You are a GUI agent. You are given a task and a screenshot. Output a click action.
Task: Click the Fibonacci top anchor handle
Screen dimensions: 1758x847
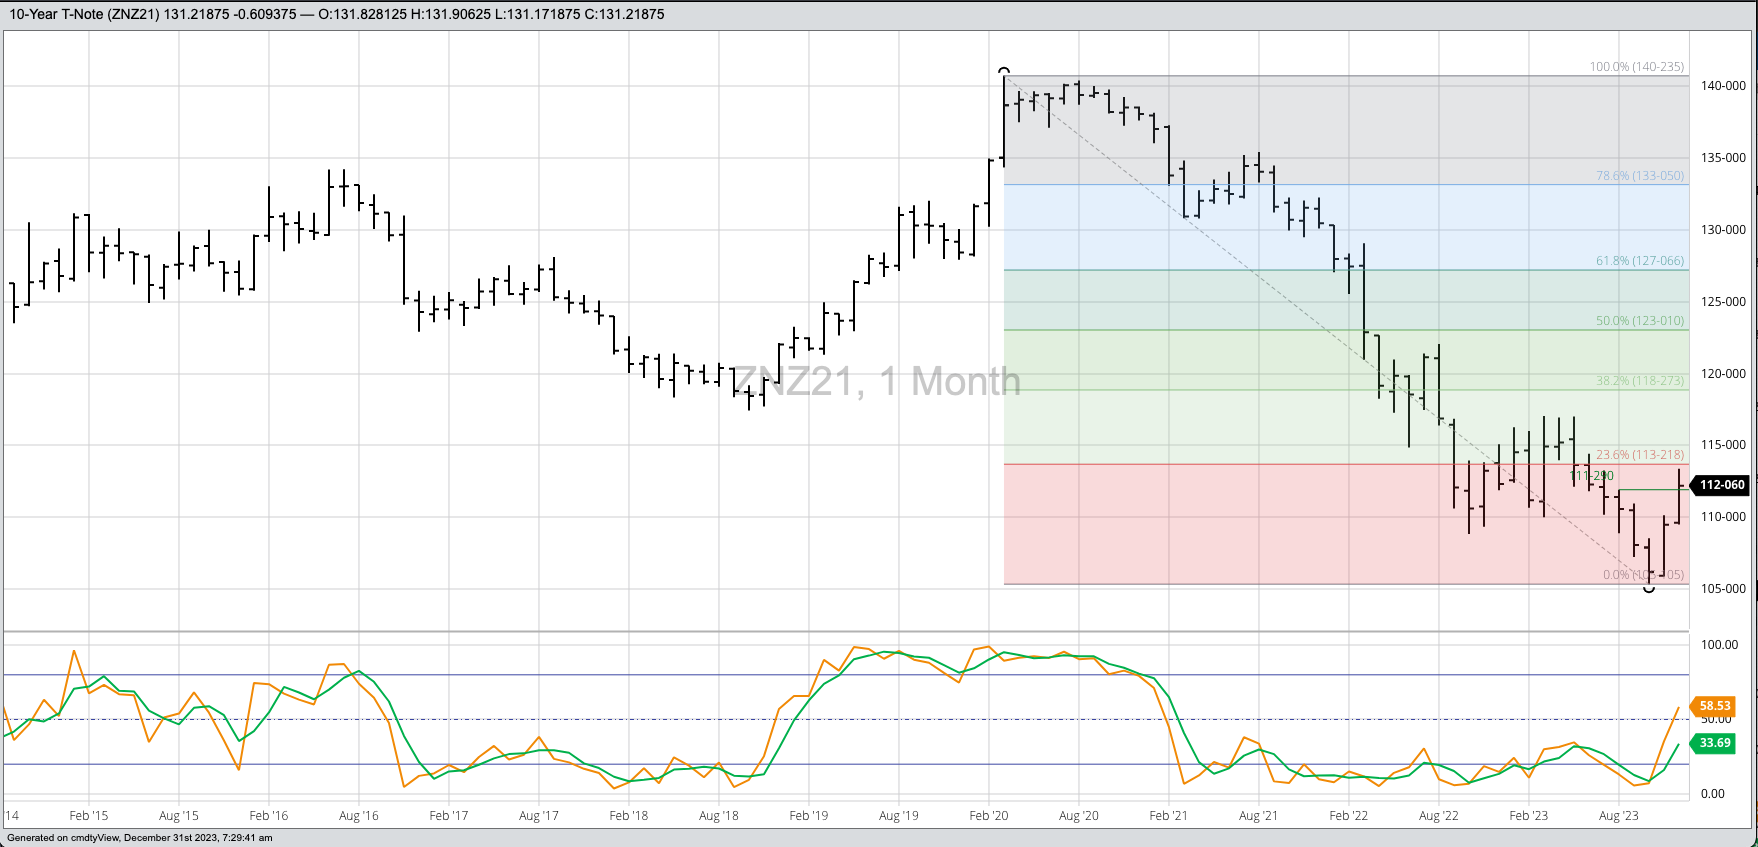click(1004, 72)
